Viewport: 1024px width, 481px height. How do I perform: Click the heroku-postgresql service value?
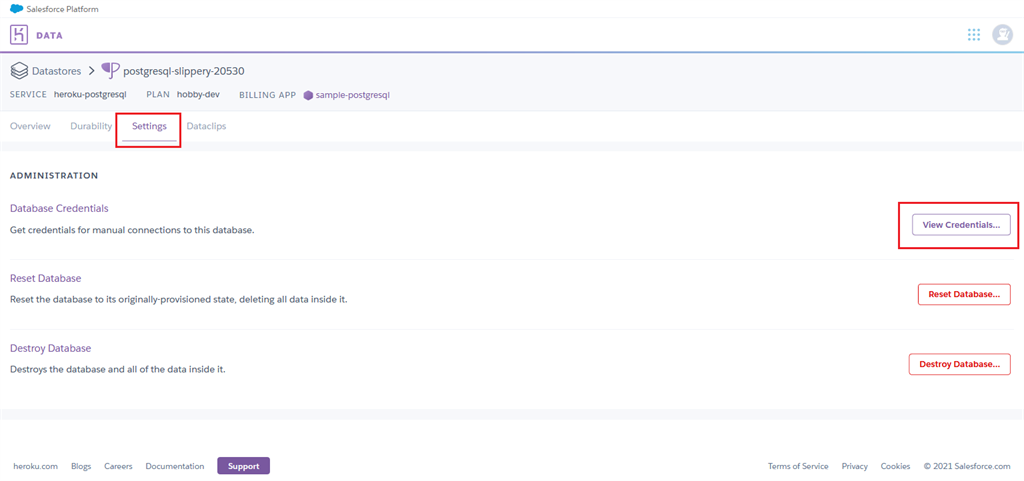coord(89,95)
